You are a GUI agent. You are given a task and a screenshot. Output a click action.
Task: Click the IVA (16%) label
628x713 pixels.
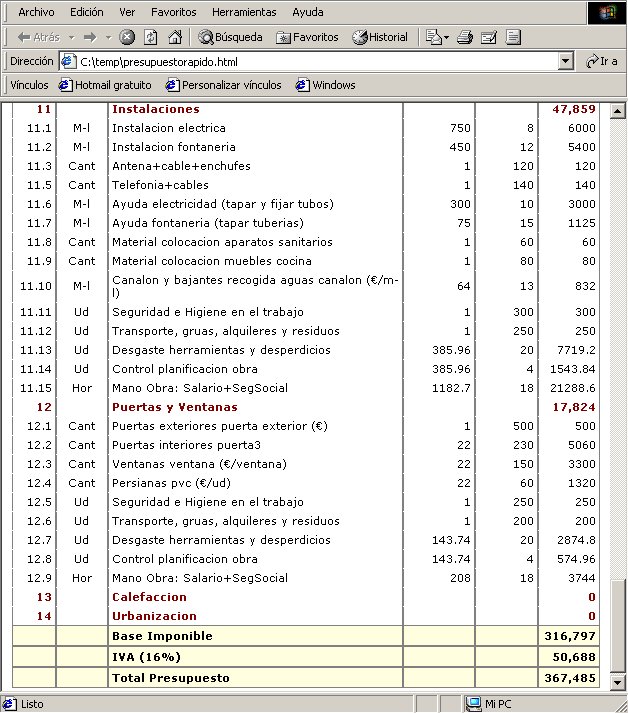pos(146,657)
